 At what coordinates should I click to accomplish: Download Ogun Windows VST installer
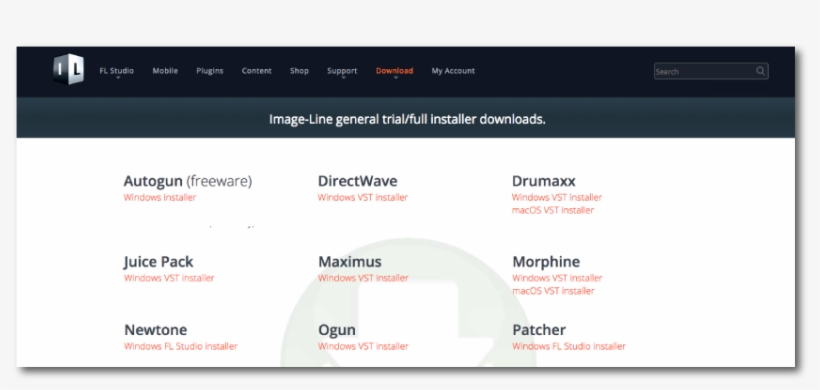tap(363, 346)
